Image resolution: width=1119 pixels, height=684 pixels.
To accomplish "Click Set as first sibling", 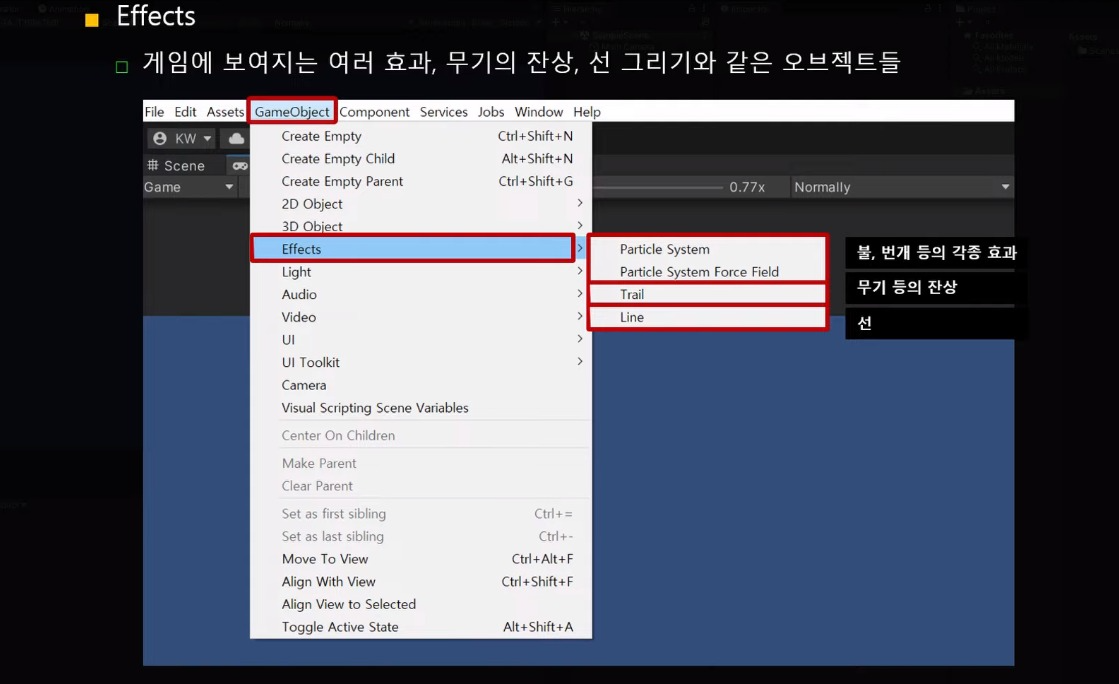I will [x=421, y=513].
